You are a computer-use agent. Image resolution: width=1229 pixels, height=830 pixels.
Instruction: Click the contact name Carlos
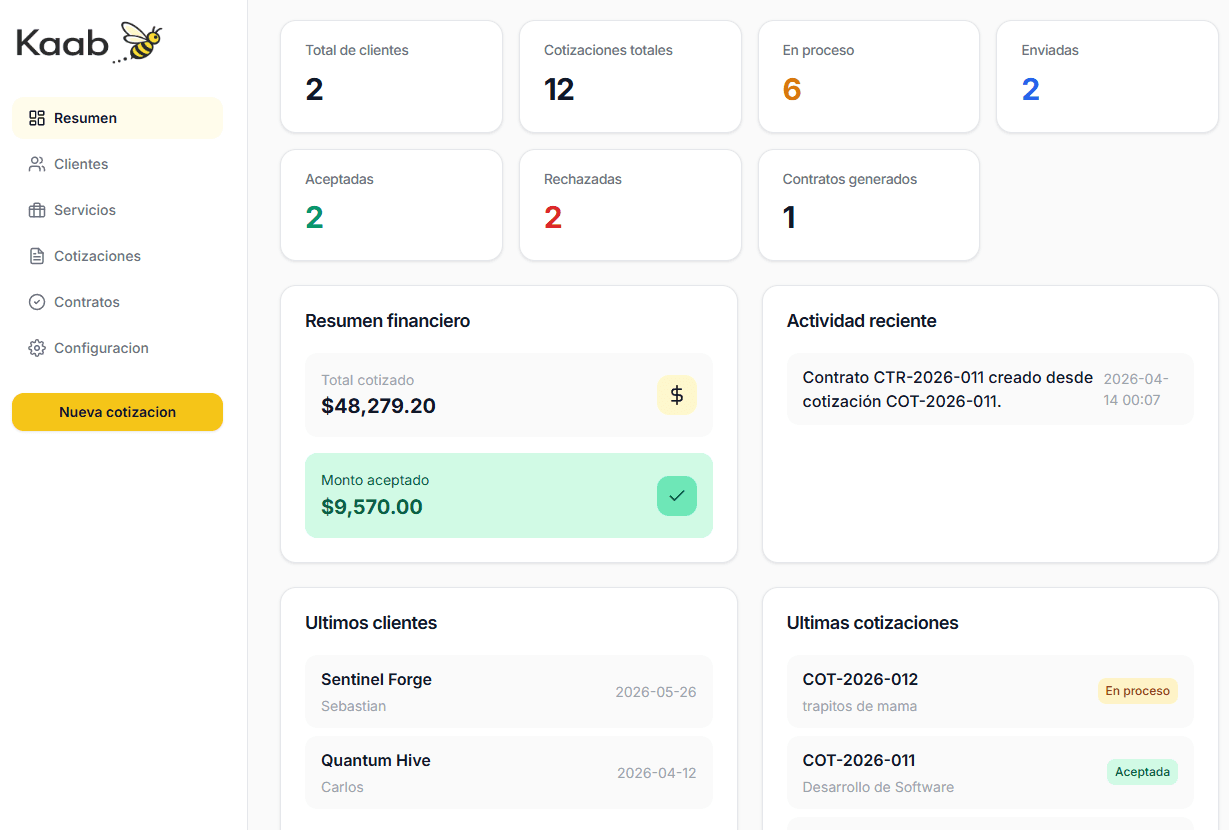point(342,787)
